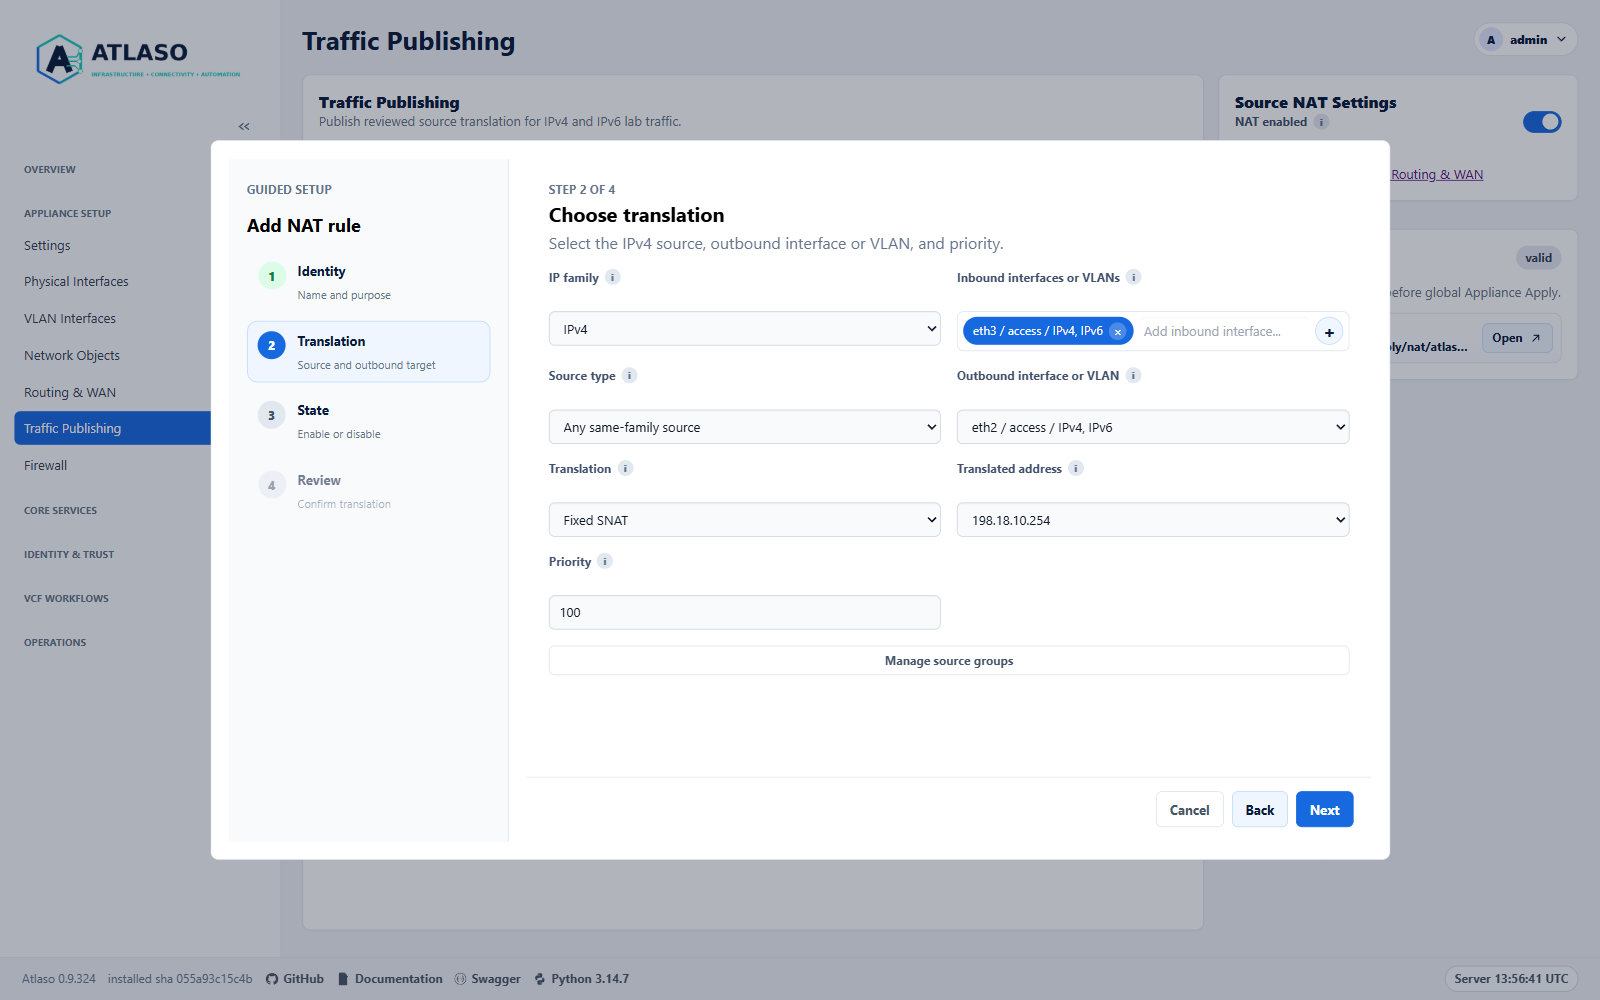Go to the Identity step of the wizard
The width and height of the screenshot is (1600, 1000).
[368, 282]
